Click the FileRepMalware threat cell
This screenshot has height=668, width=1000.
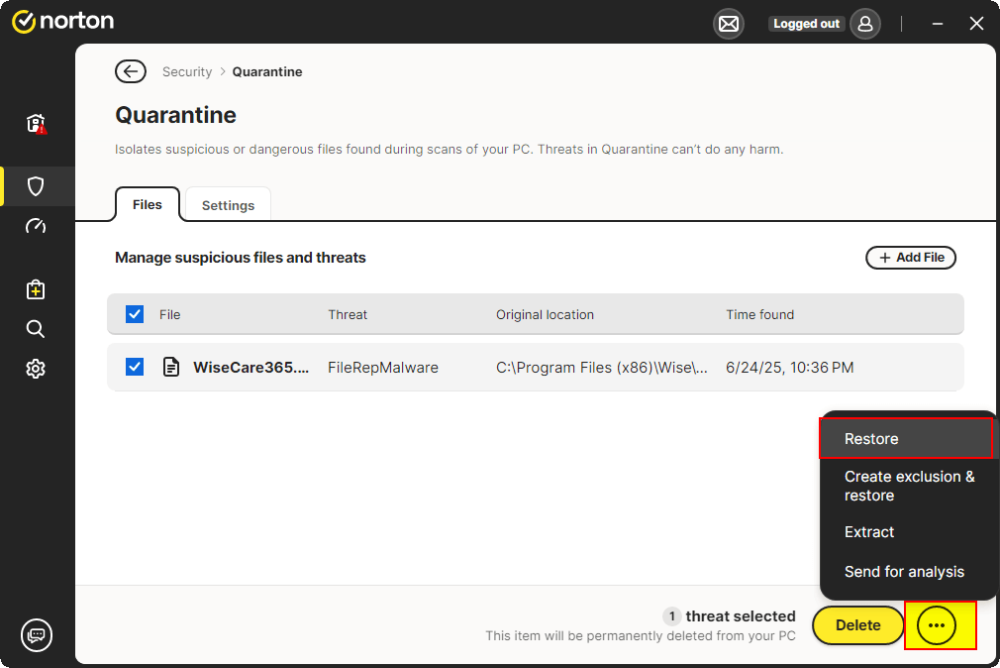tap(383, 367)
